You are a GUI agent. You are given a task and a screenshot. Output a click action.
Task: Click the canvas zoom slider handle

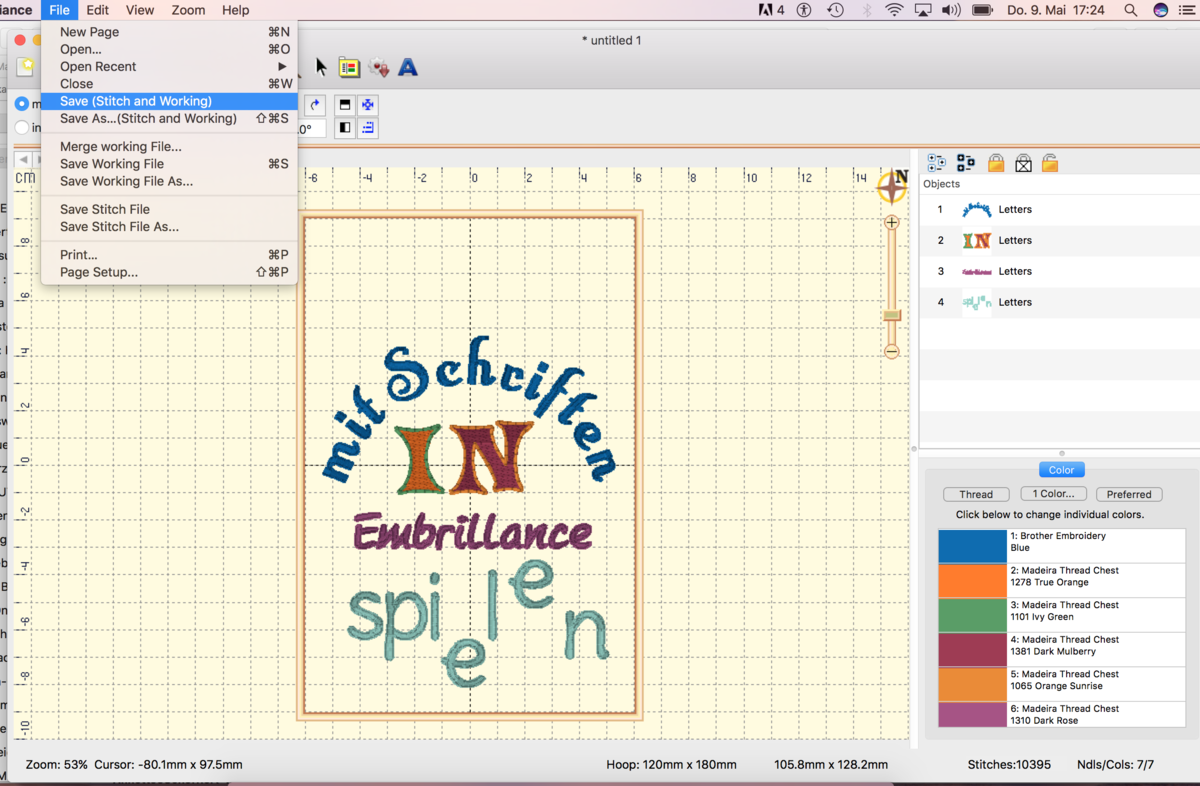pyautogui.click(x=892, y=315)
